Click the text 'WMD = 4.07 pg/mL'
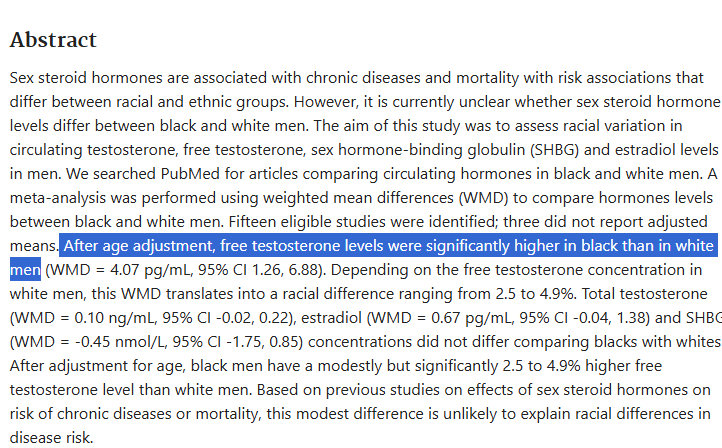 (122, 269)
